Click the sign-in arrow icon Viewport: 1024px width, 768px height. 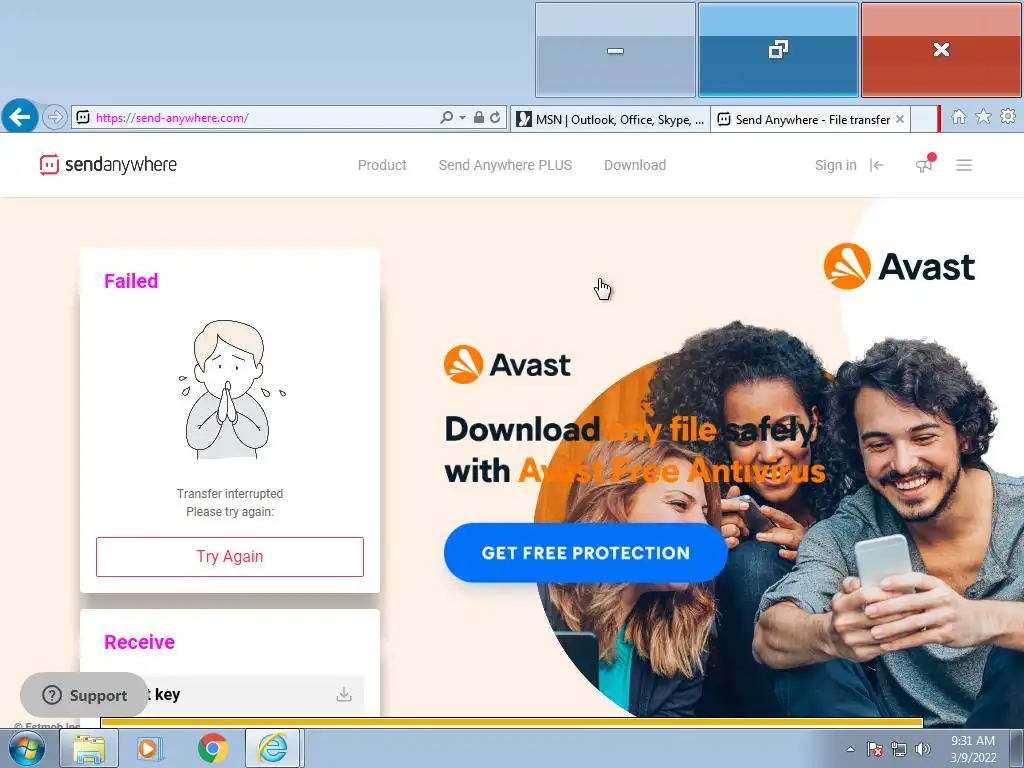click(877, 165)
